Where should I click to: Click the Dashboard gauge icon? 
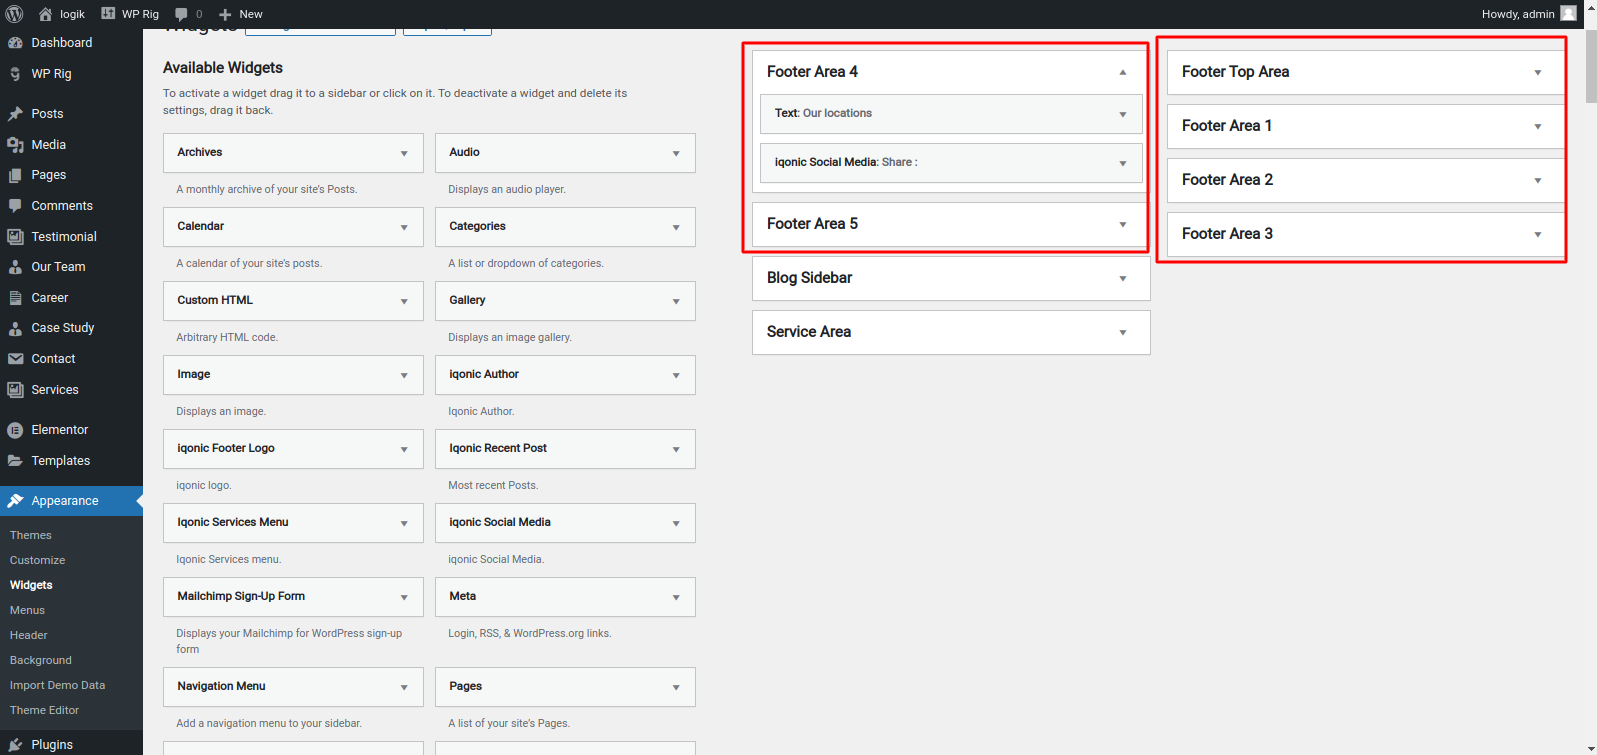coord(15,43)
